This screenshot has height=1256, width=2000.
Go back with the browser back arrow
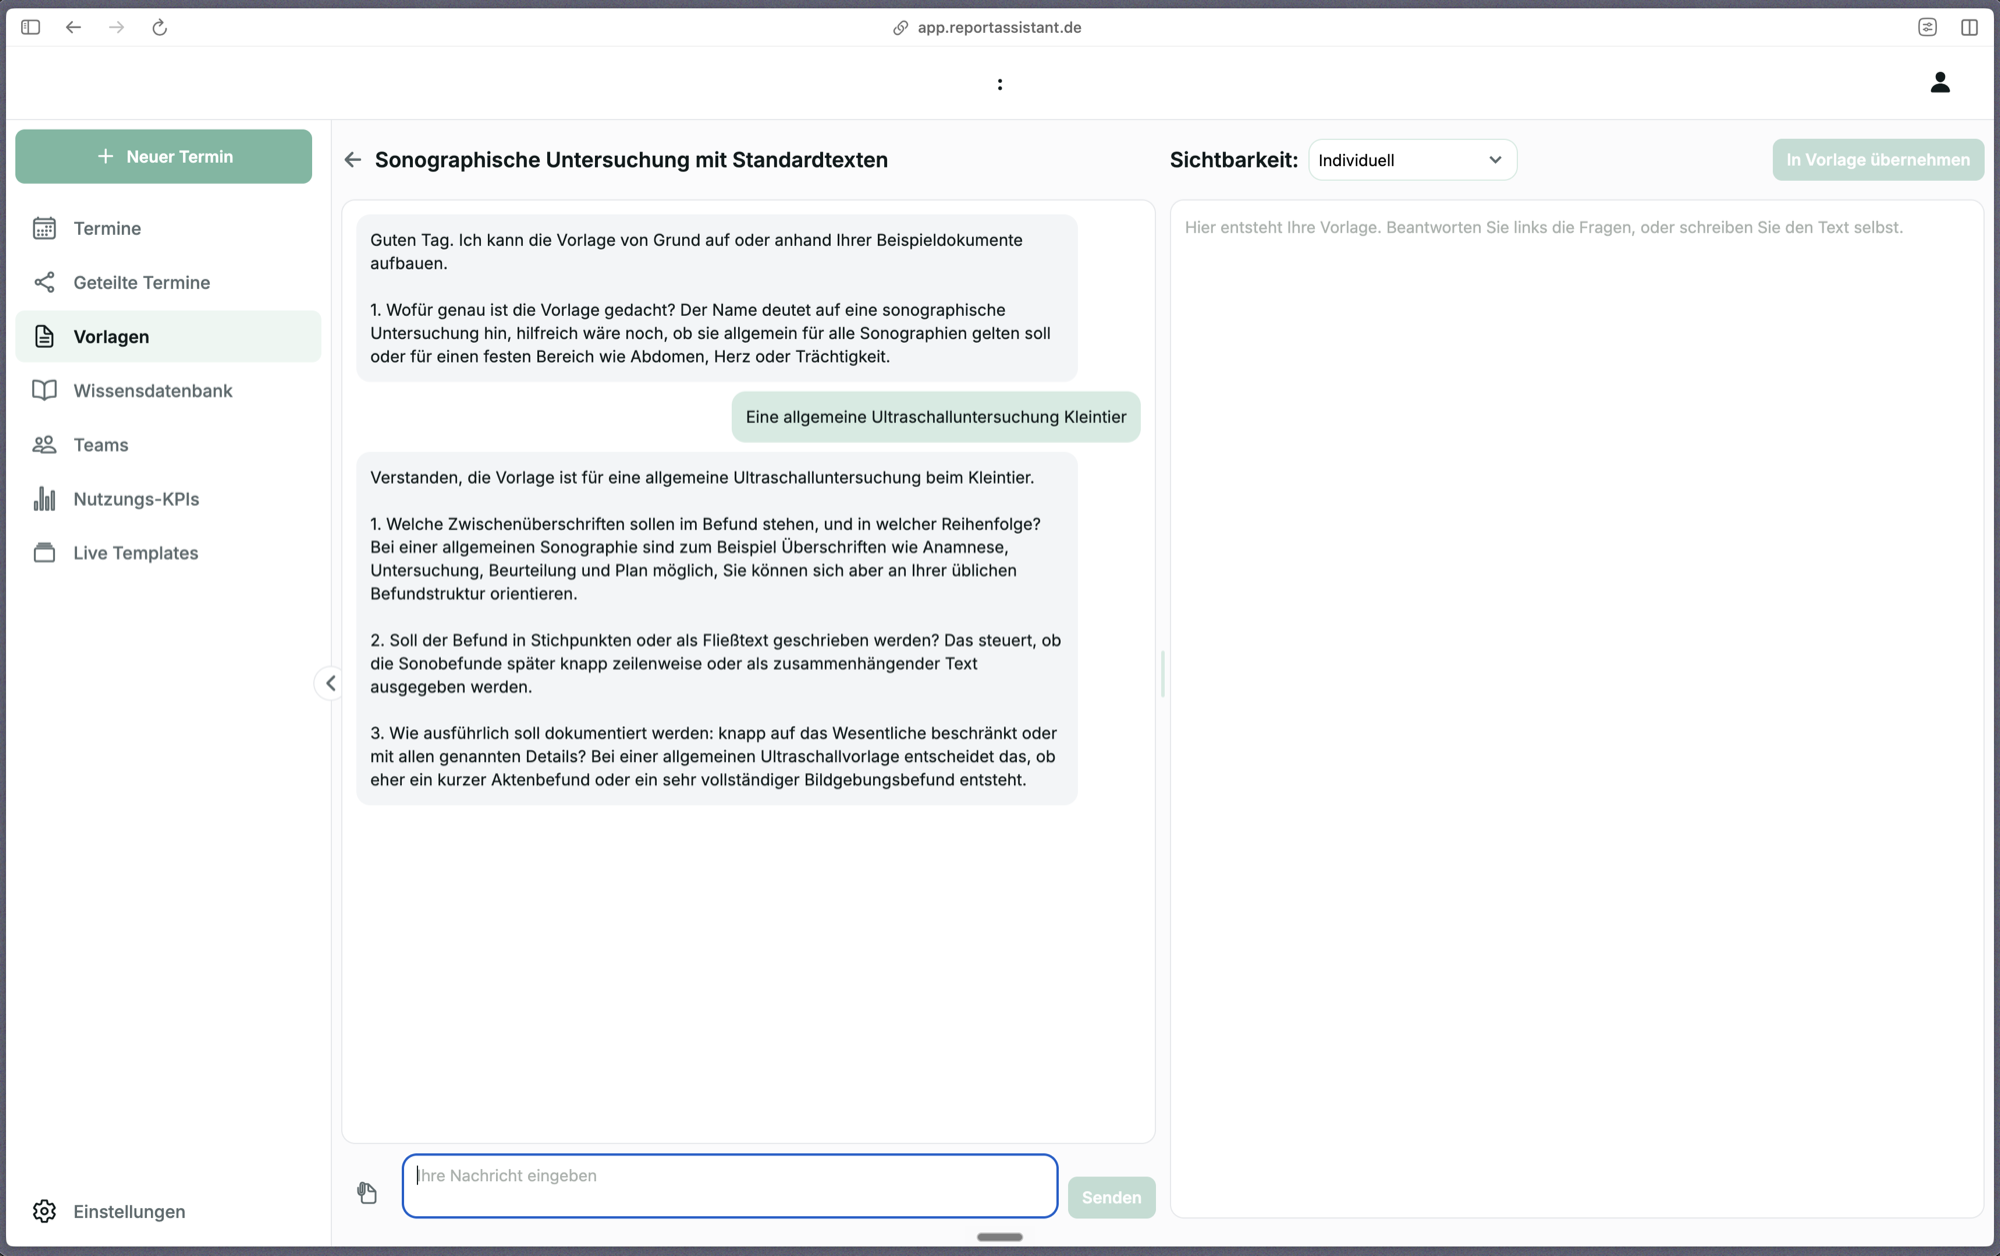[74, 27]
